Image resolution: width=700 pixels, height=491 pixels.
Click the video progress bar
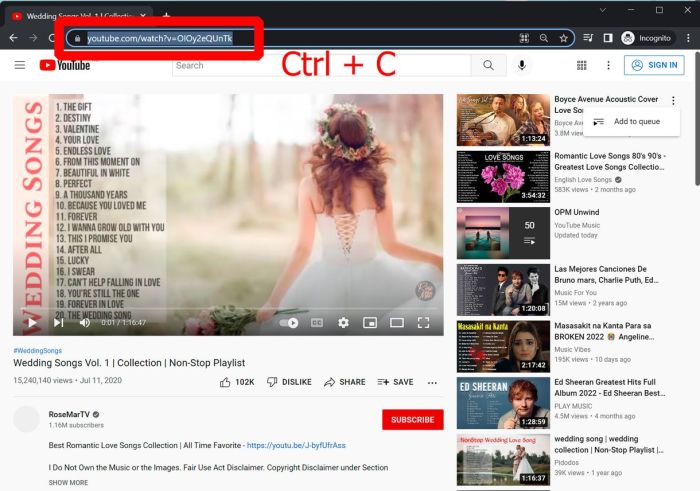pos(228,309)
